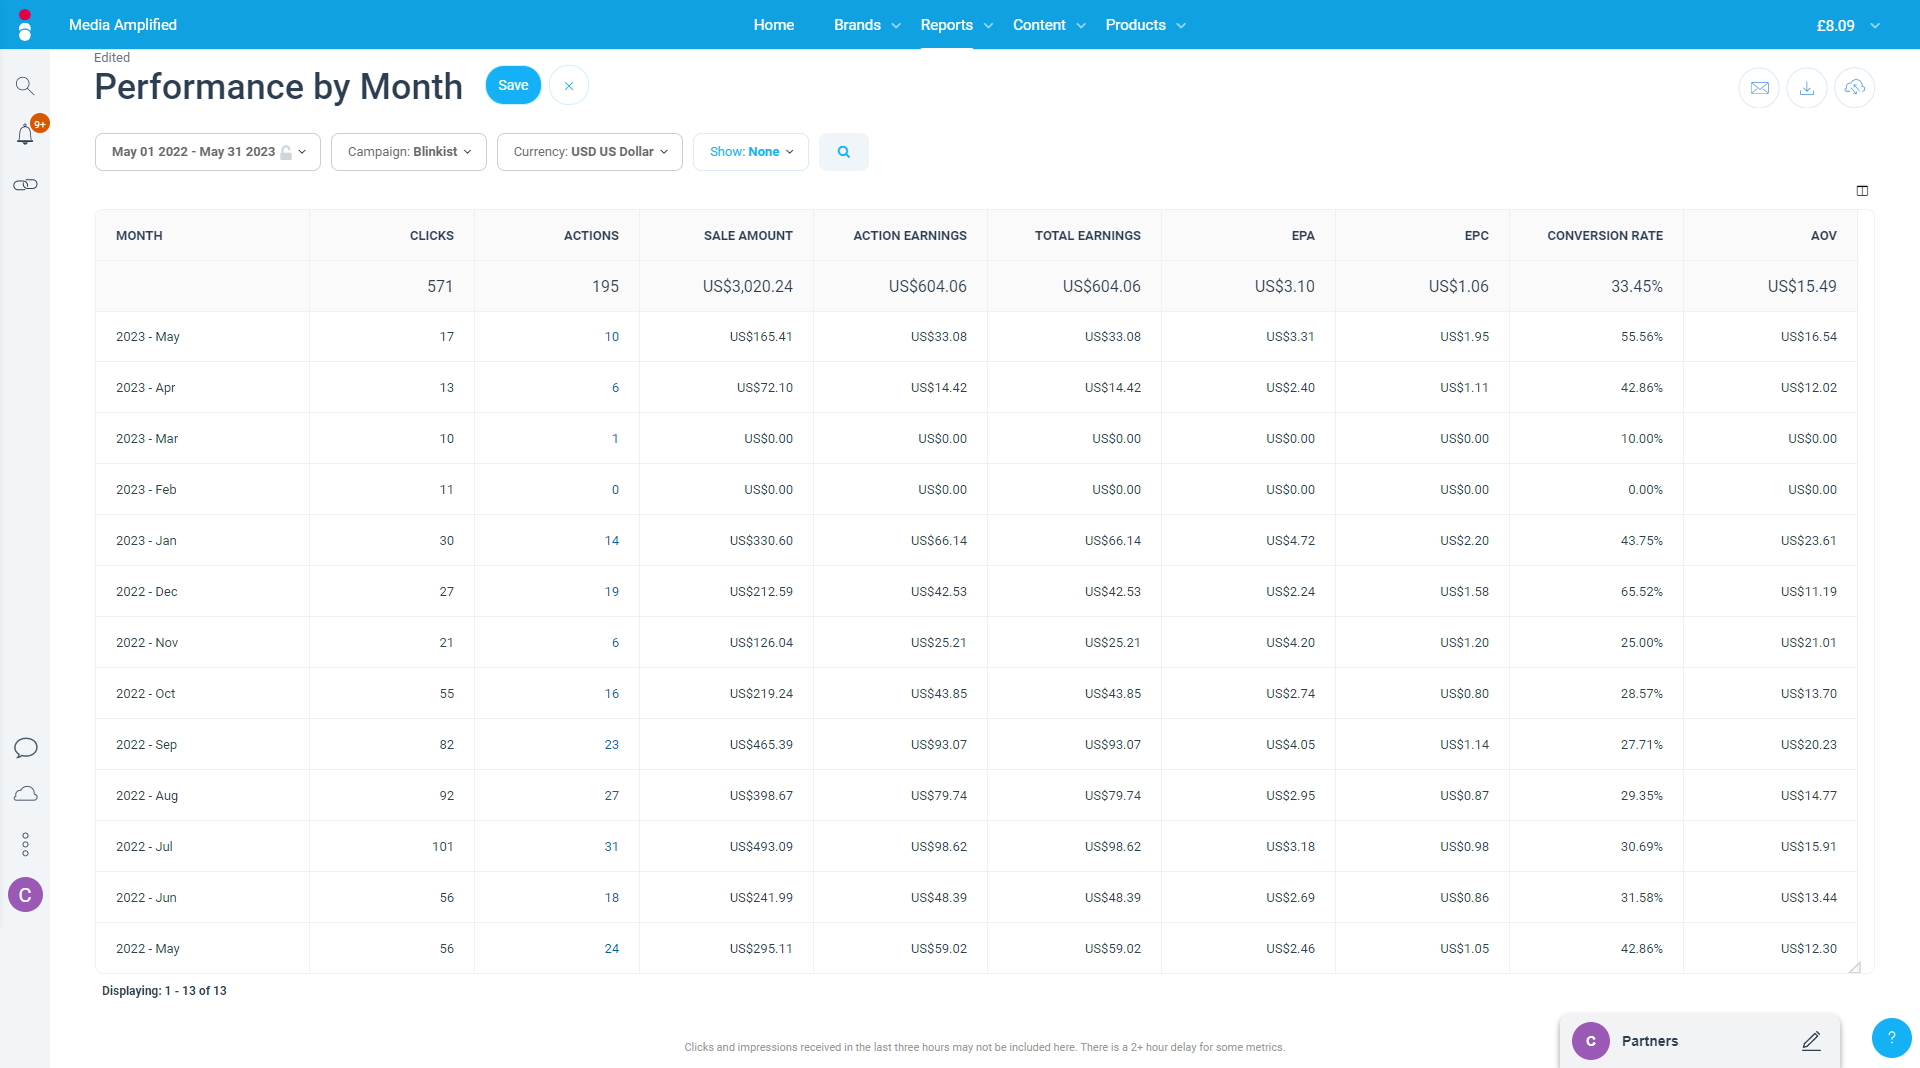Open the Brands navigation item
This screenshot has width=1920, height=1068.
[x=857, y=25]
